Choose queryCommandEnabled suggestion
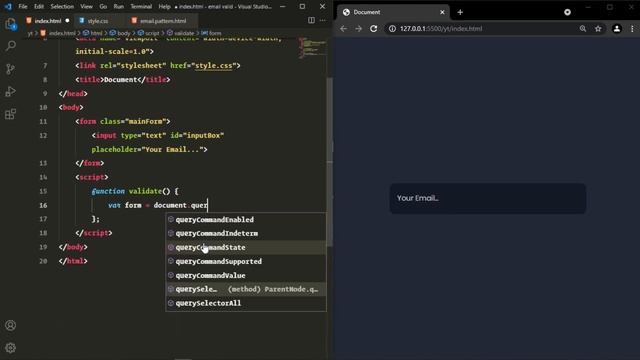 click(246, 220)
